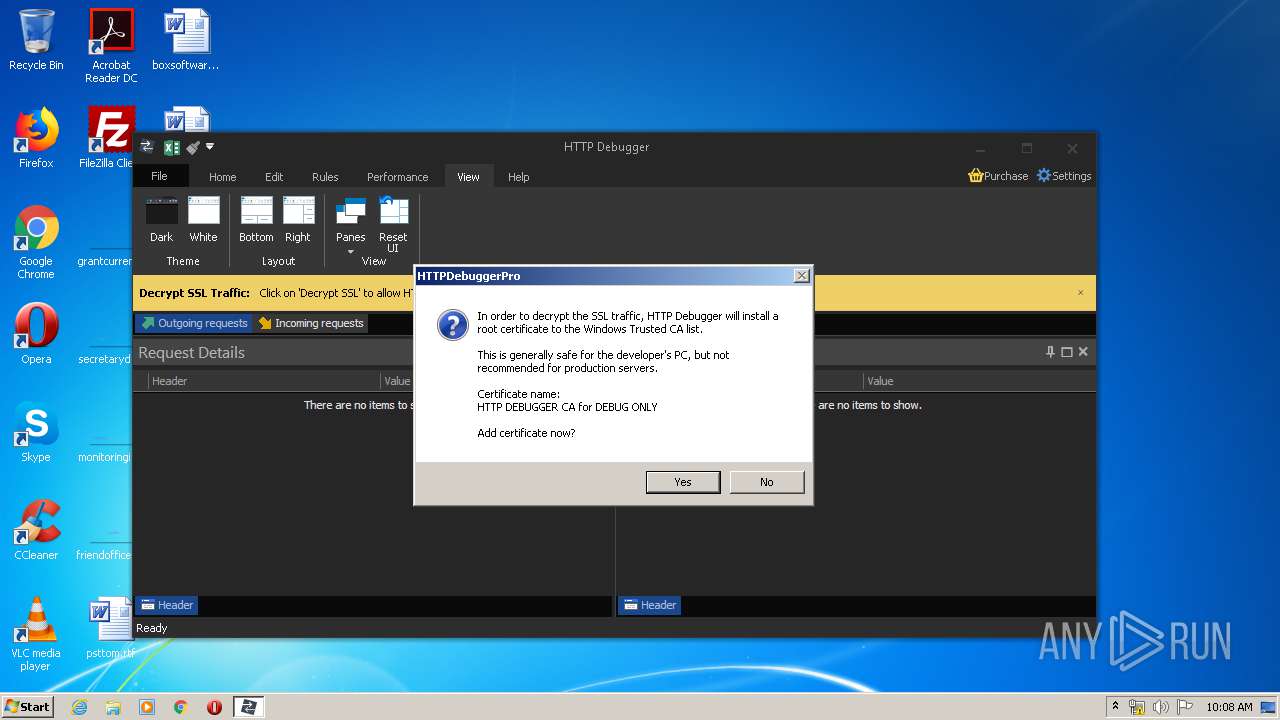Launch Internet Explorer from taskbar
The height and width of the screenshot is (720, 1280).
79,707
